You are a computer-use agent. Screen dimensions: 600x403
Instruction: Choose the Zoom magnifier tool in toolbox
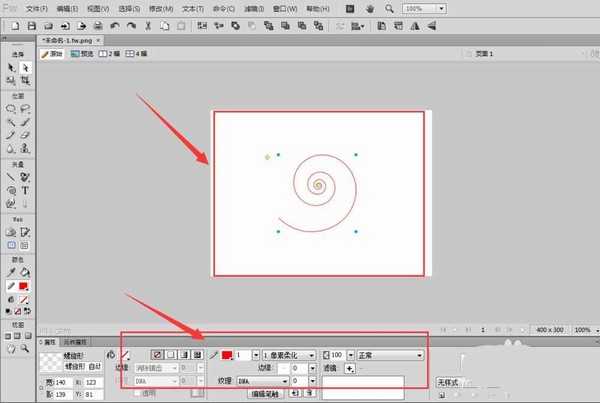[x=25, y=349]
